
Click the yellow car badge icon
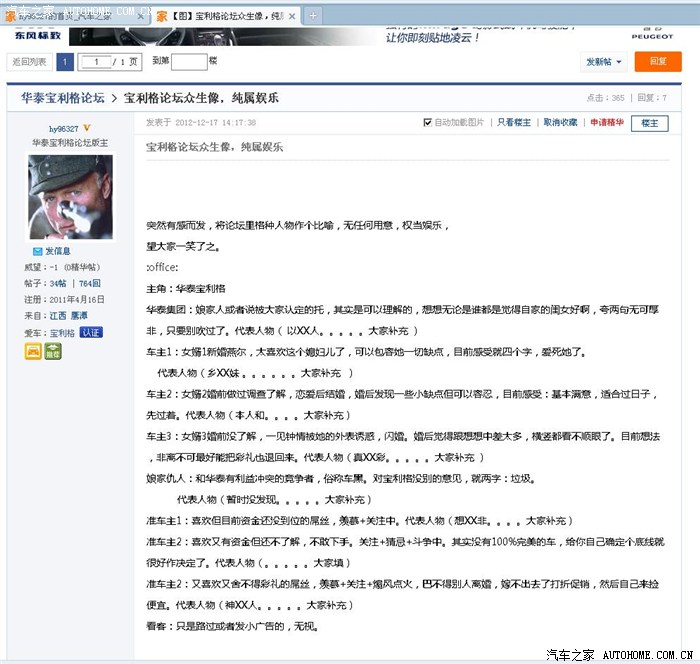pyautogui.click(x=33, y=351)
